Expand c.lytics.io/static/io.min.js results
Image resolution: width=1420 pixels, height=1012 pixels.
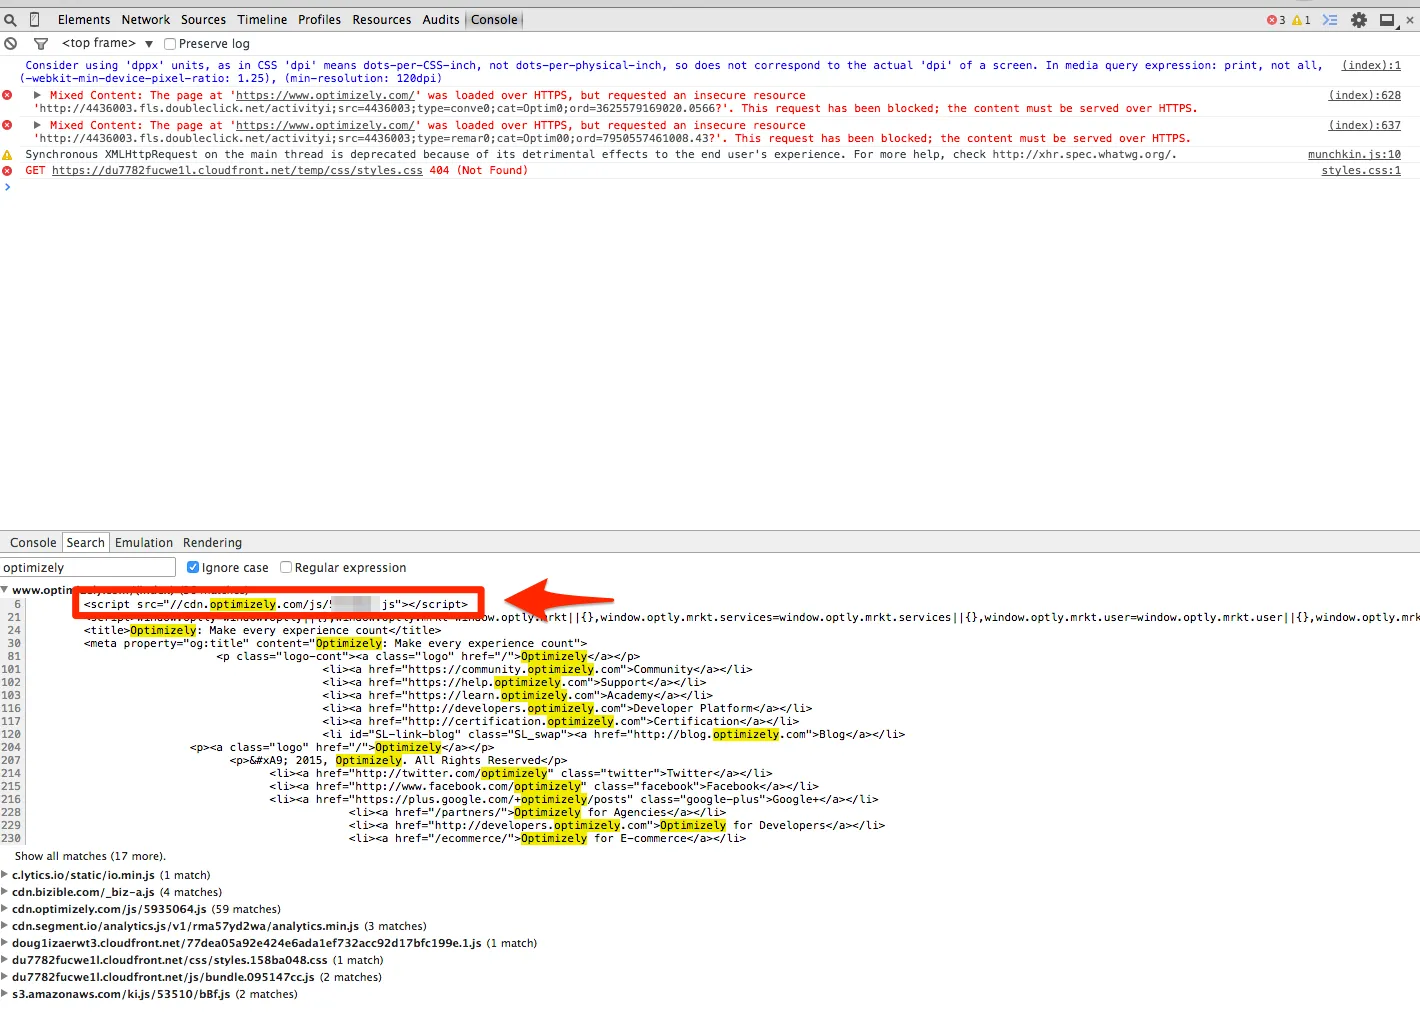5,875
